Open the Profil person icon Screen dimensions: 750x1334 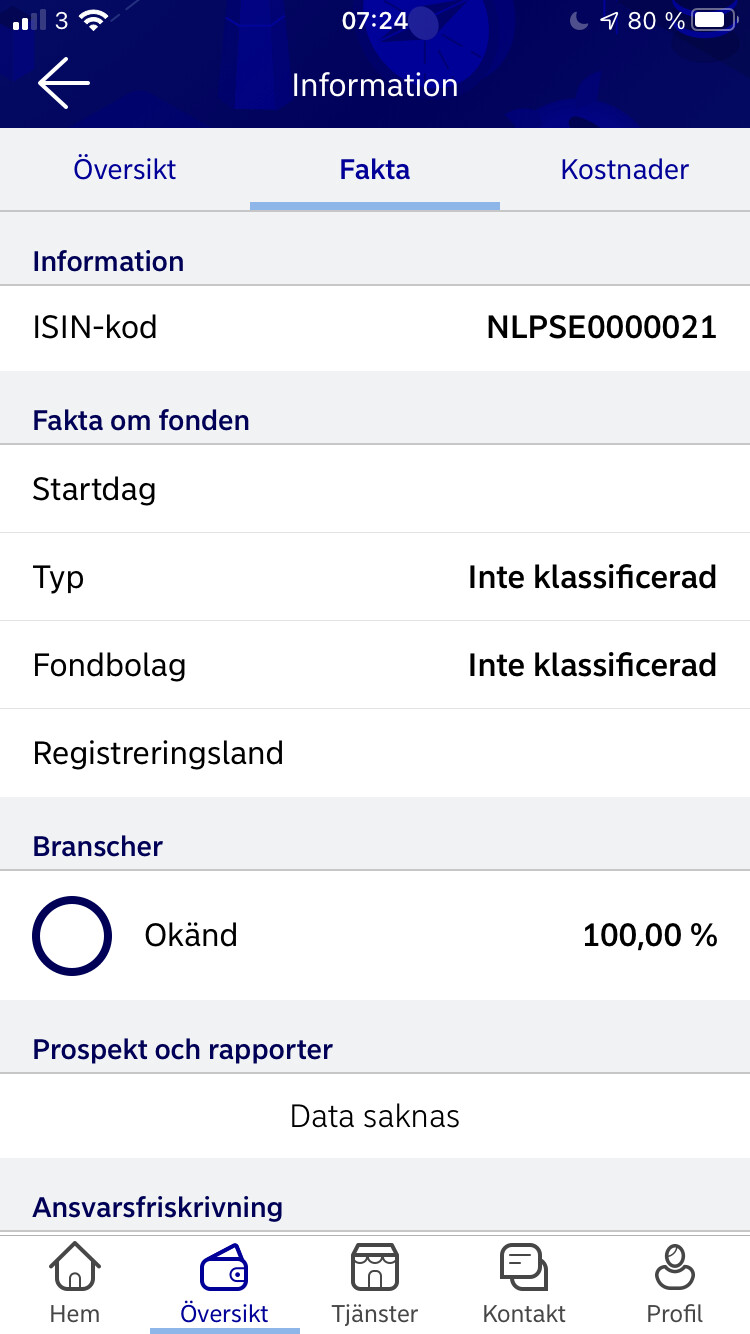pos(675,1268)
